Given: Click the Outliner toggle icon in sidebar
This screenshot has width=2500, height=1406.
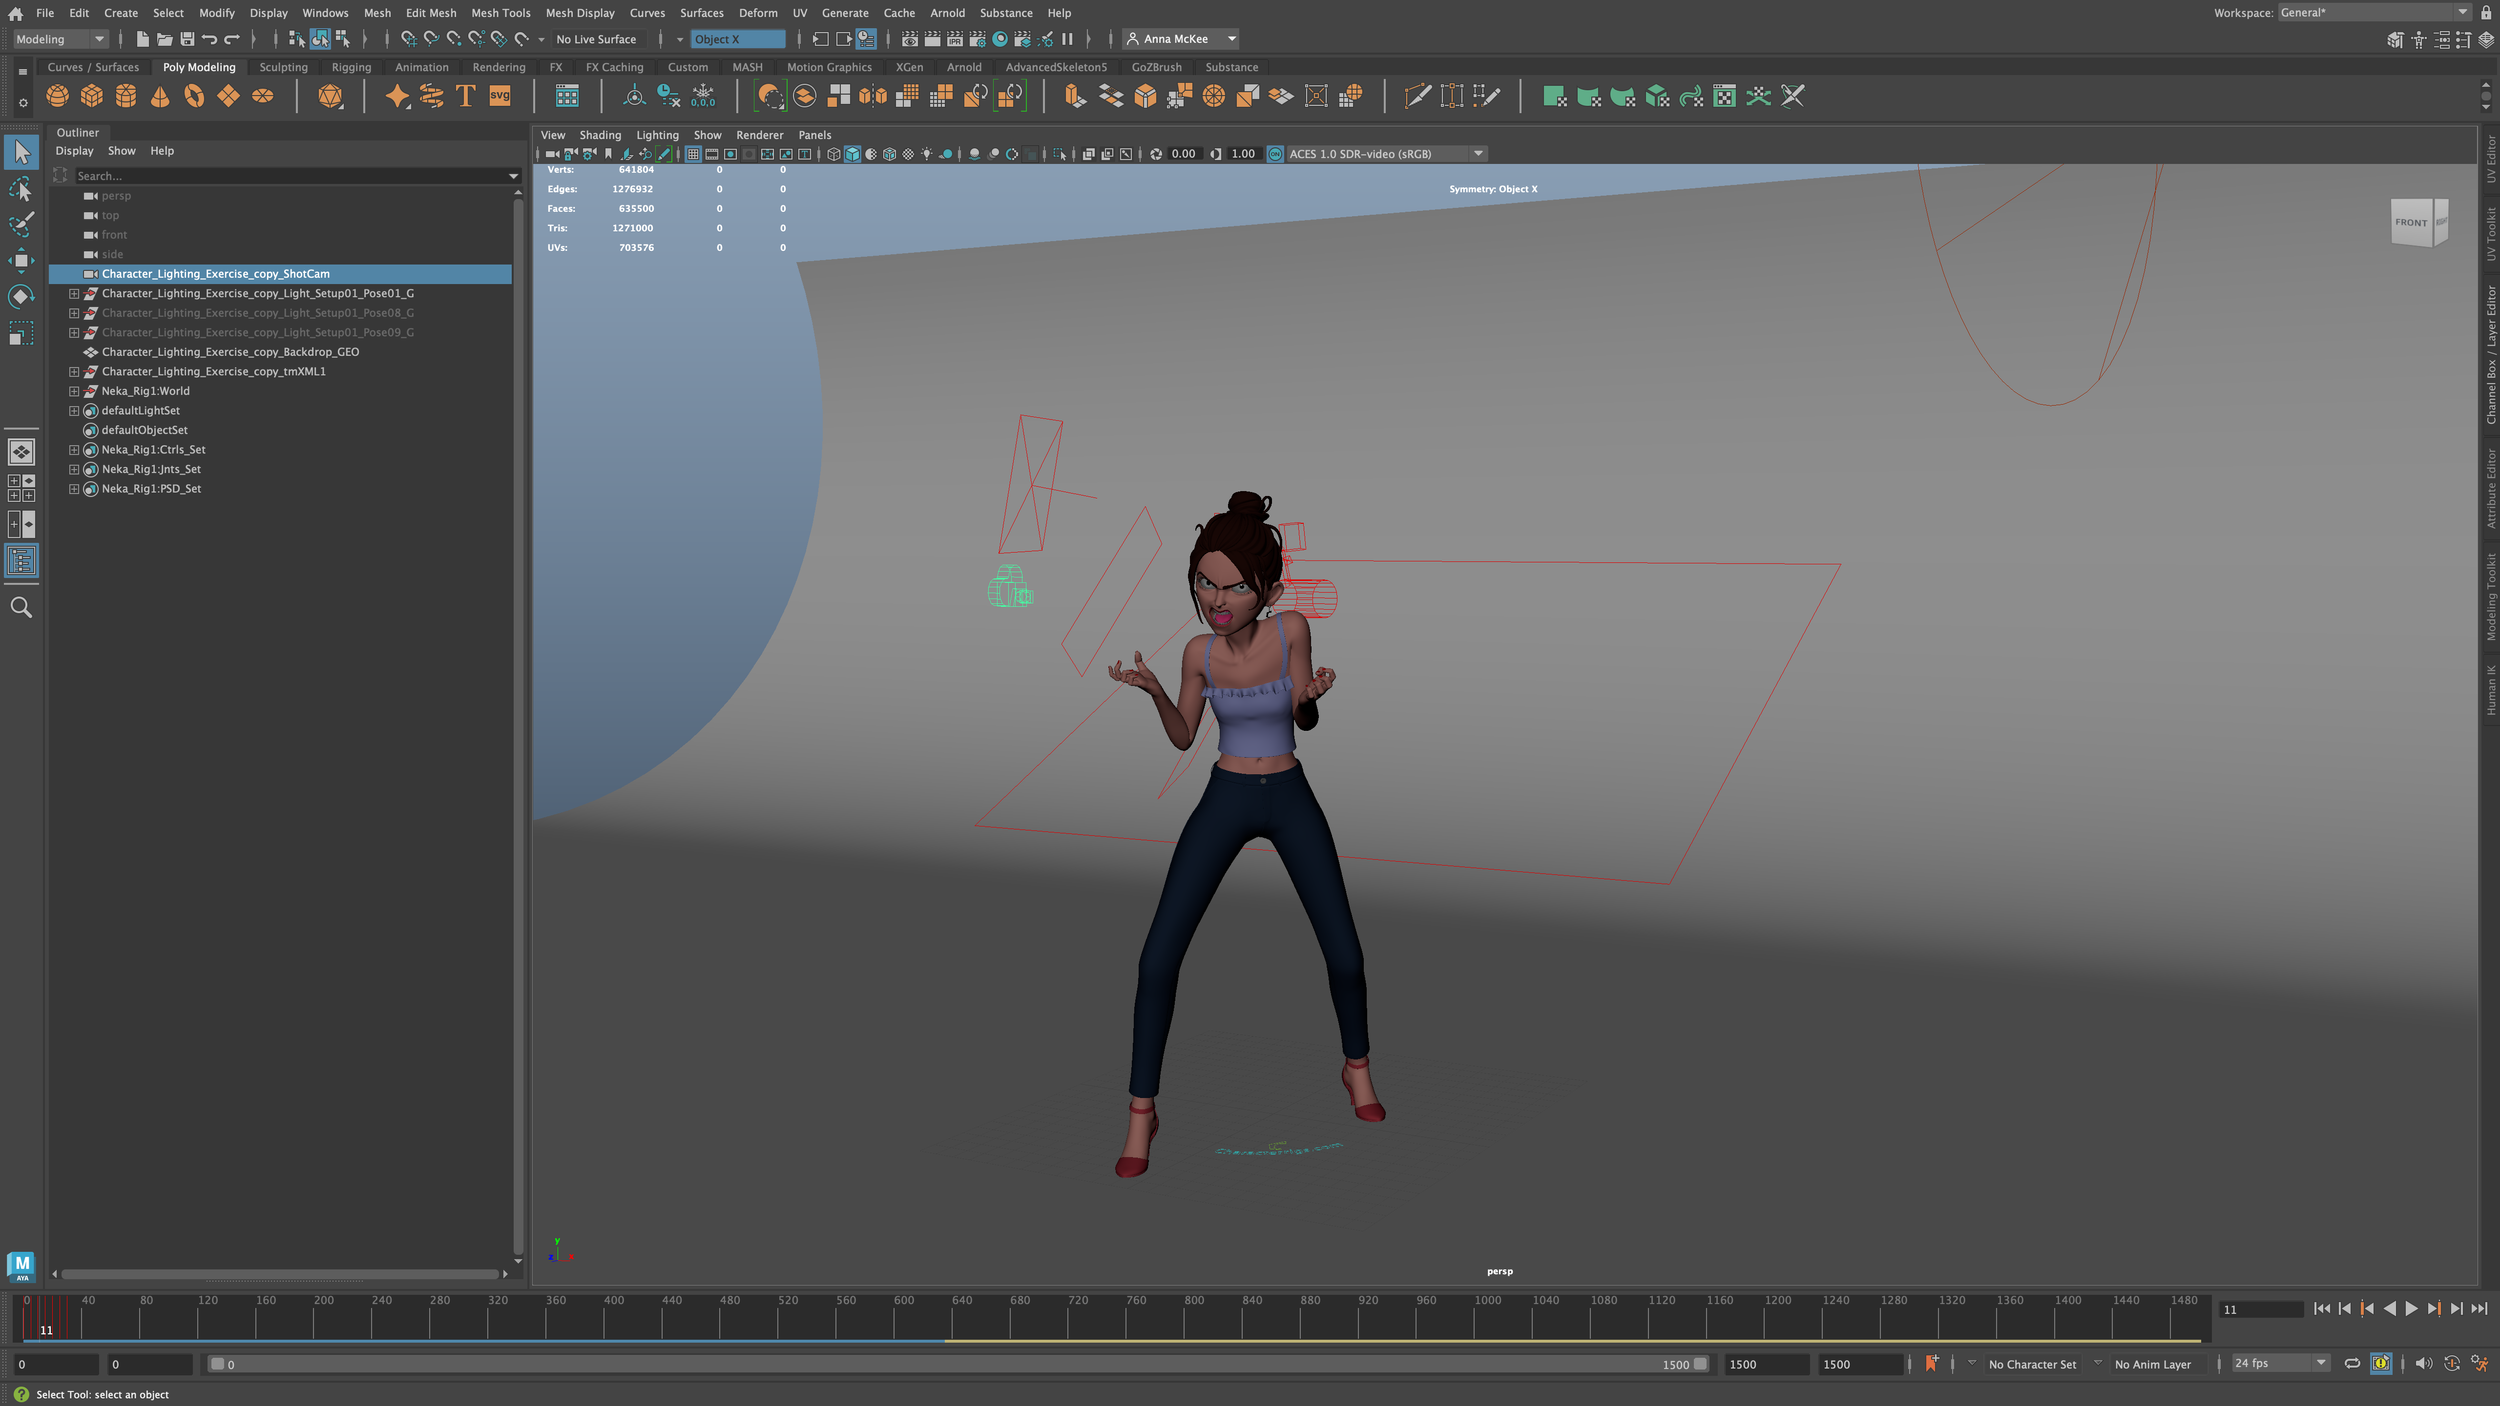Looking at the screenshot, I should pyautogui.click(x=21, y=561).
